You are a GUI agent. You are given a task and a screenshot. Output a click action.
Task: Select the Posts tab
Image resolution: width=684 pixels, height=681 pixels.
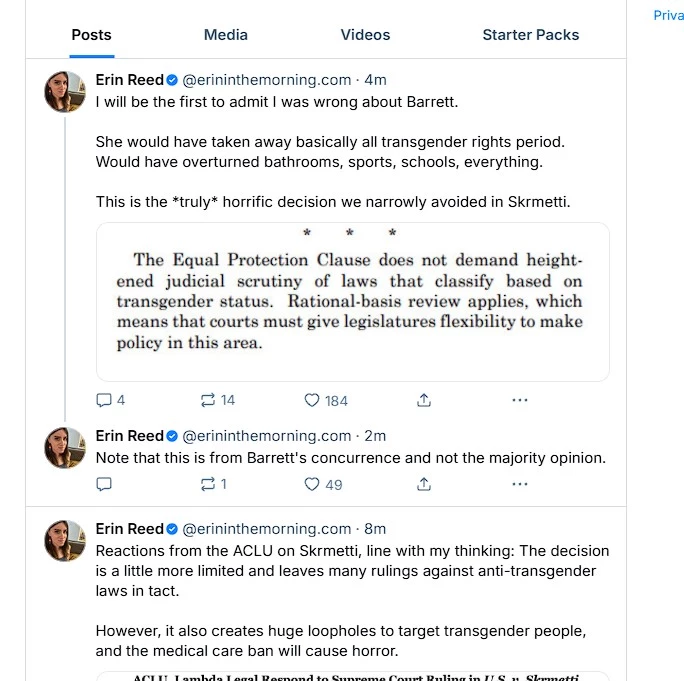(92, 34)
